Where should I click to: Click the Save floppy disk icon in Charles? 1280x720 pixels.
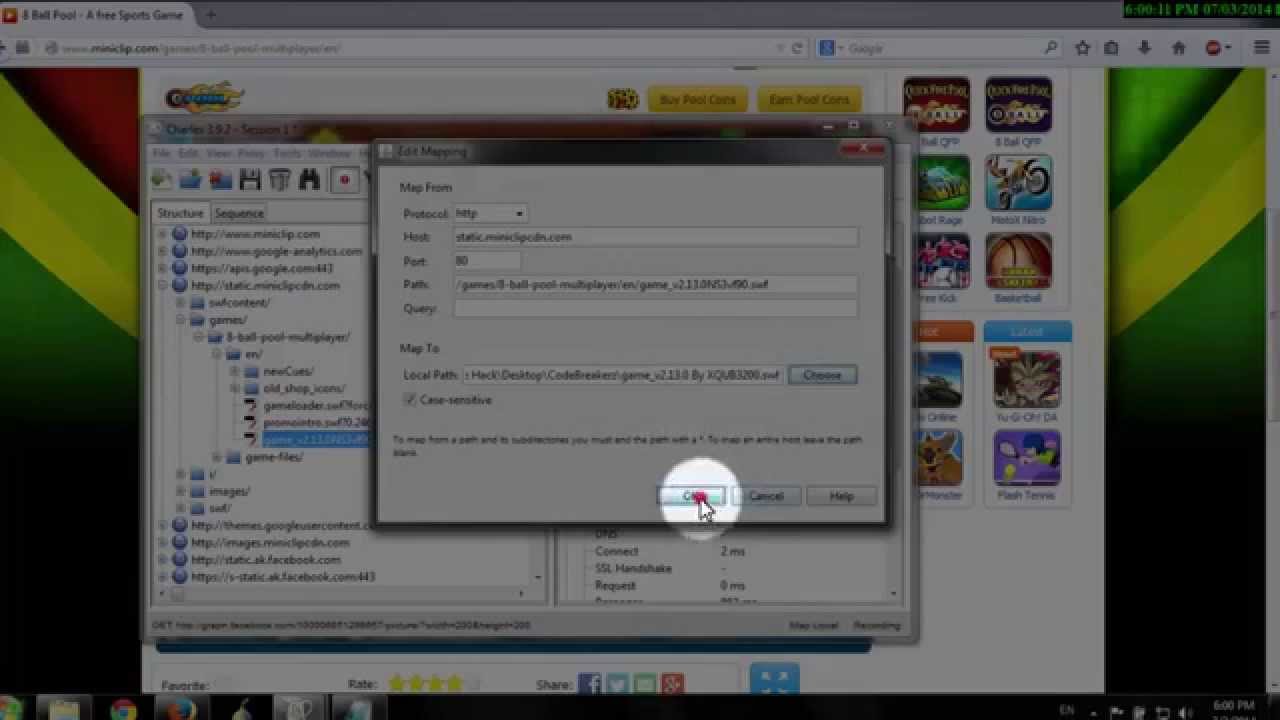250,180
